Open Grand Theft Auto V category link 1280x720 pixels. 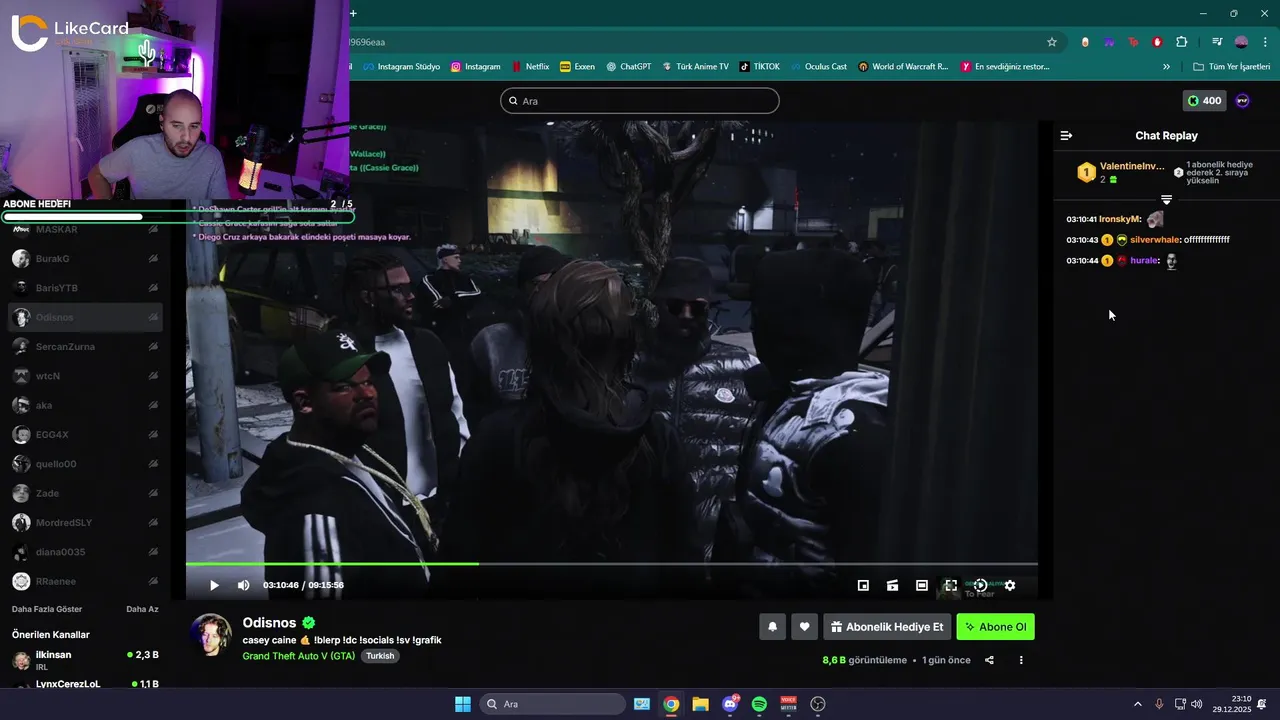point(298,656)
